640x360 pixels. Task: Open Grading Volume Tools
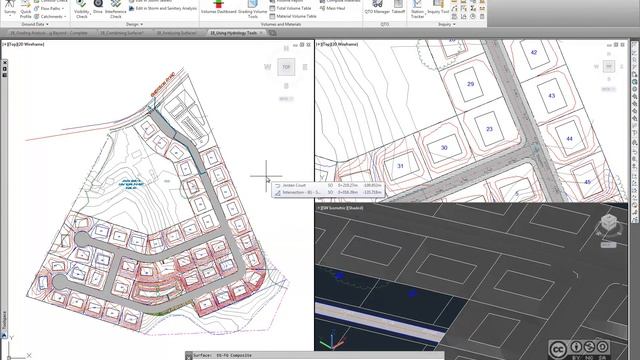point(252,9)
